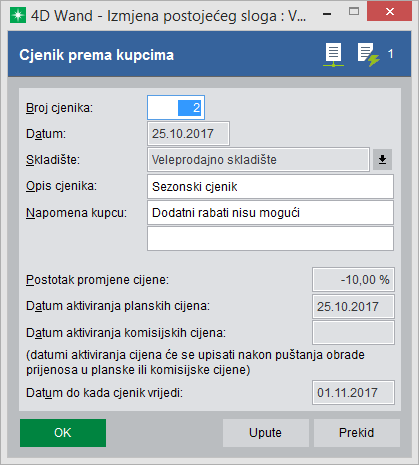This screenshot has width=419, height=465.
Task: Minimize the 4D Wand dialog window
Action: point(327,14)
